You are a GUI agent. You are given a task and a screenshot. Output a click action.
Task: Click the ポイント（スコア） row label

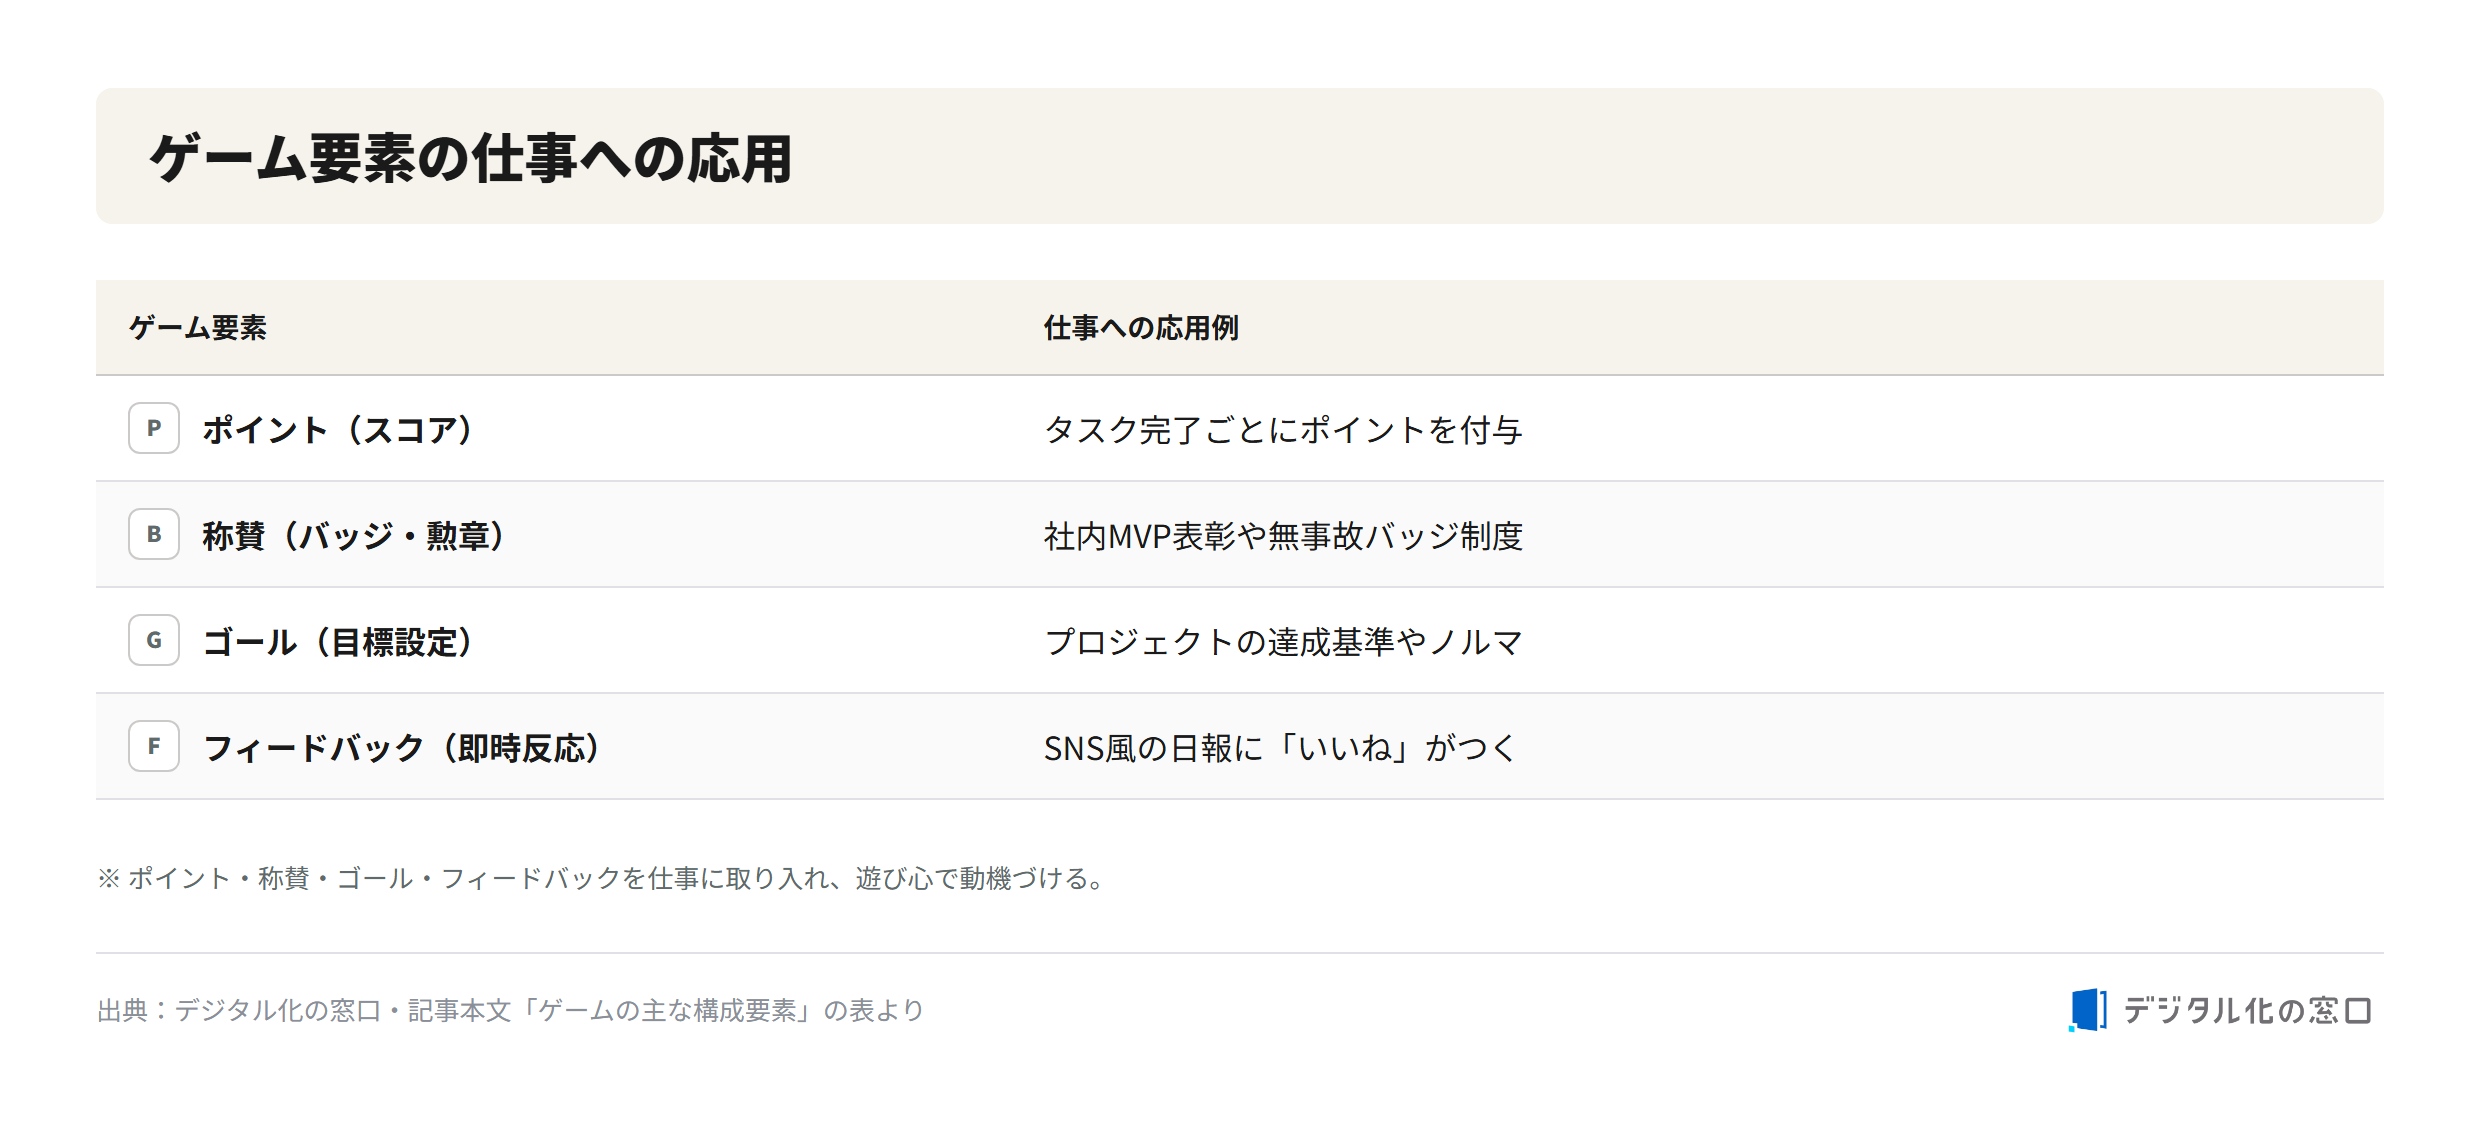coord(337,430)
